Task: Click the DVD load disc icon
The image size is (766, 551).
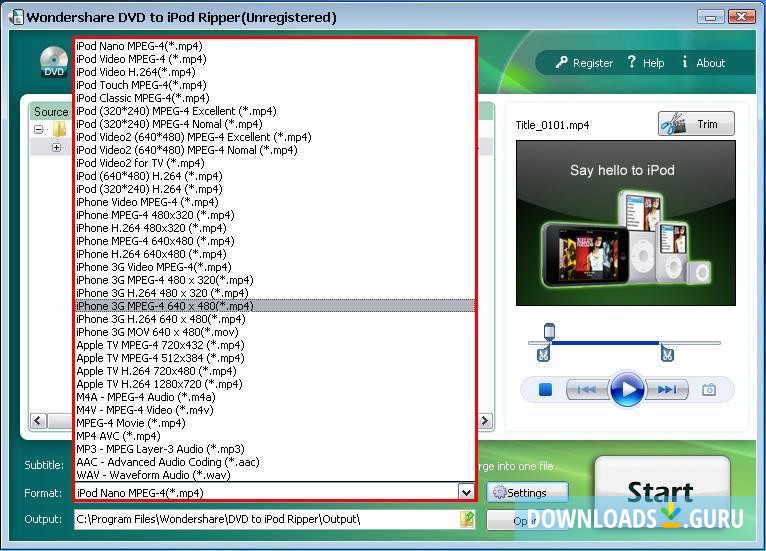Action: coord(54,62)
